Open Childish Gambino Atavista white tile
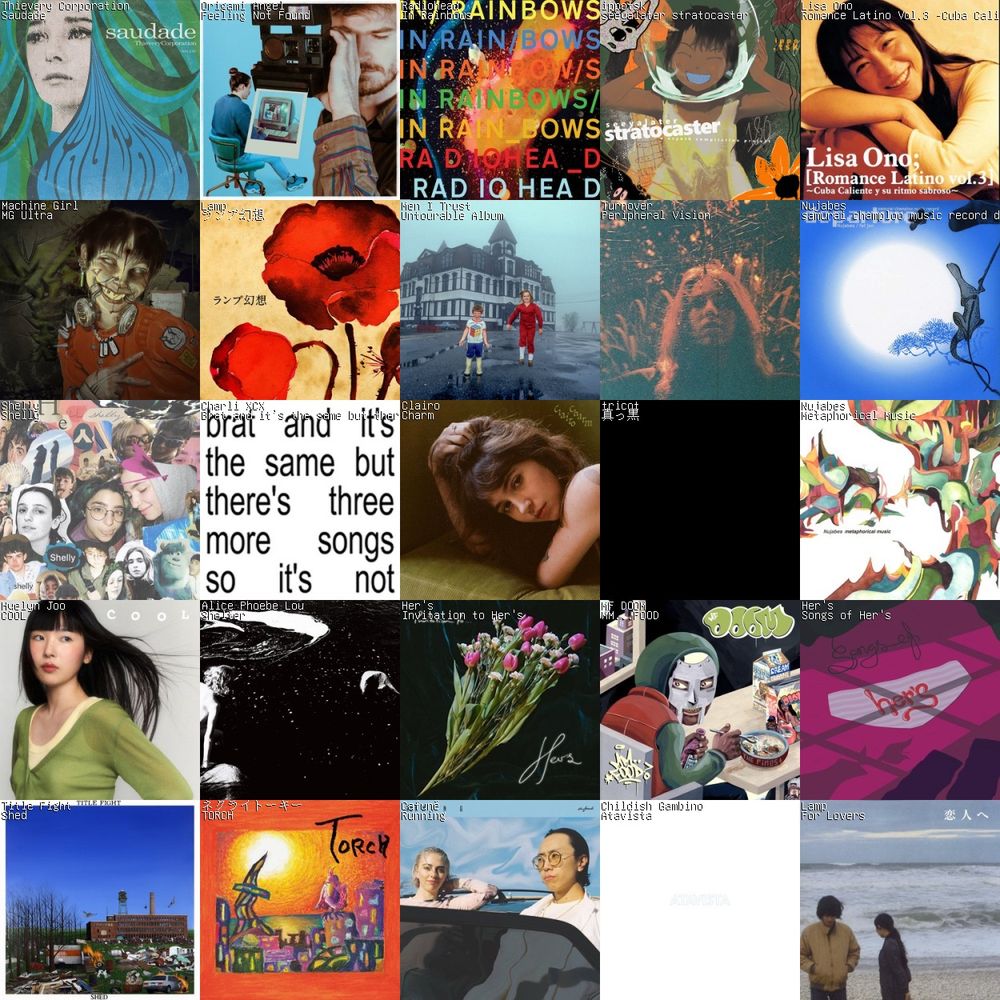1000x1000 pixels. [x=700, y=900]
